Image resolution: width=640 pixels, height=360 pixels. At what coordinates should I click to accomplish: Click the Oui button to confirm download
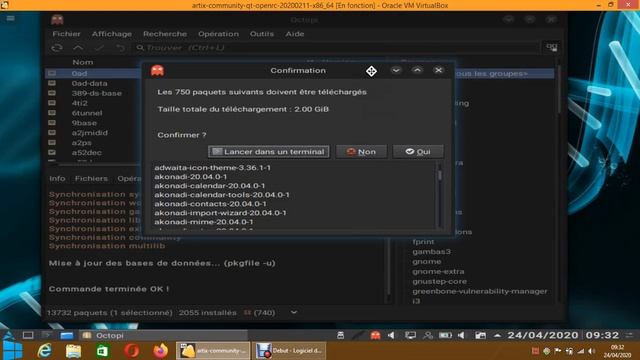[x=418, y=151]
